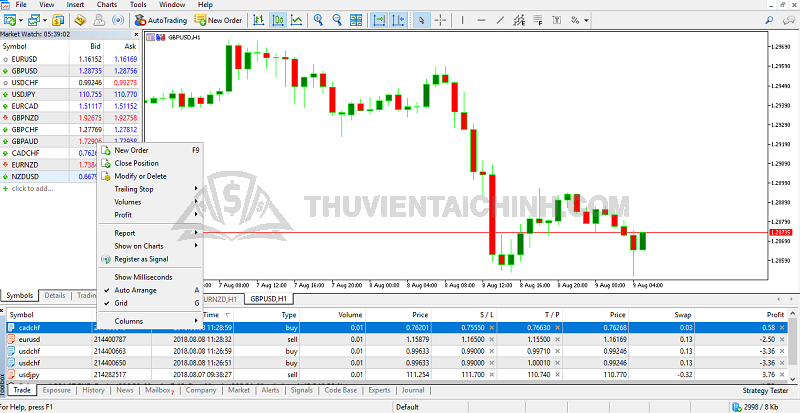
Task: Click the zoom out magnifier icon
Action: (337, 20)
